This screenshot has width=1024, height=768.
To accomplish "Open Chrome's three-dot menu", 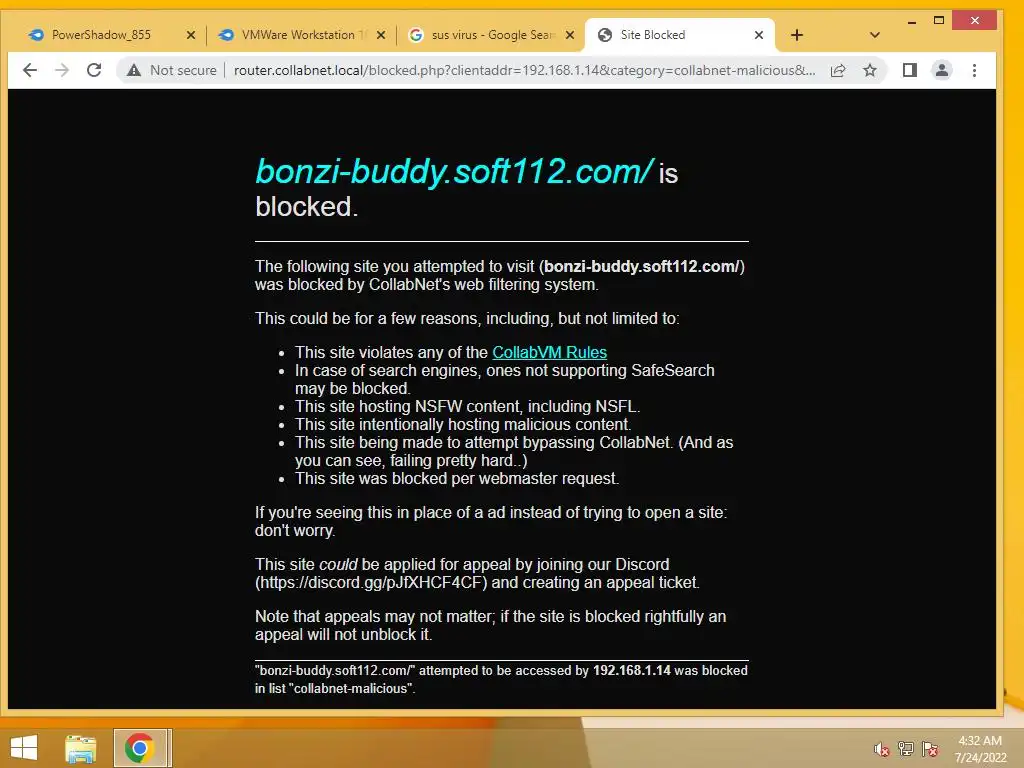I will 974,71.
